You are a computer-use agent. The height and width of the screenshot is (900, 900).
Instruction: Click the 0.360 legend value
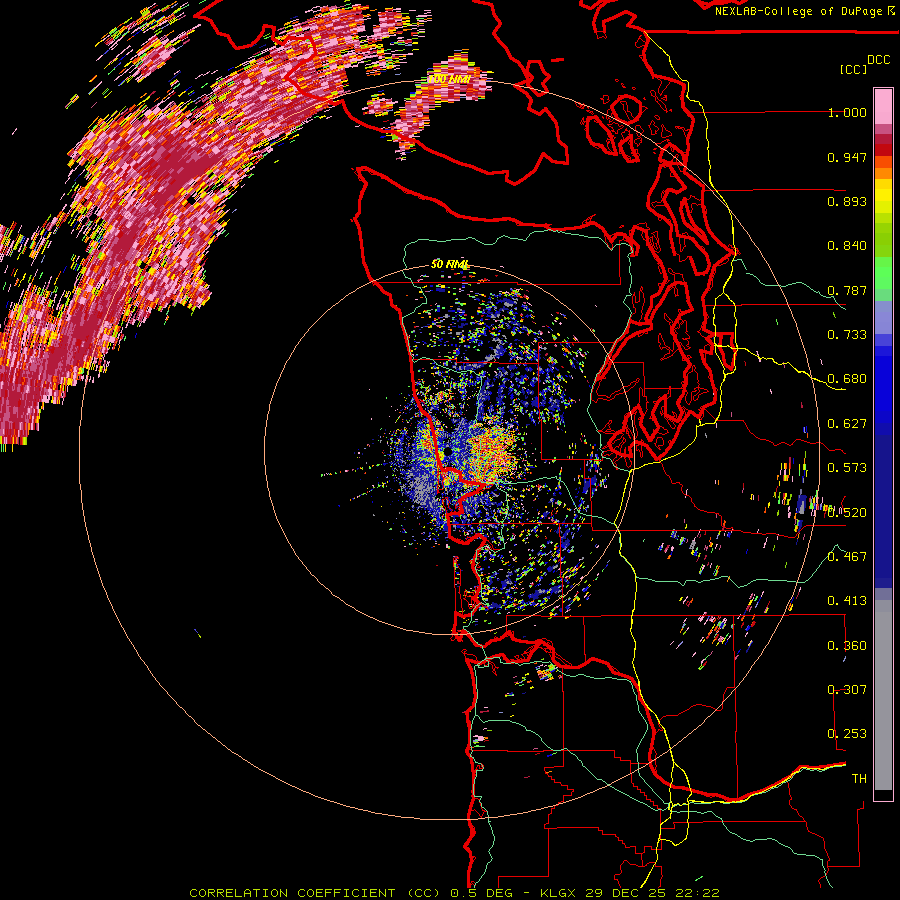click(x=847, y=645)
